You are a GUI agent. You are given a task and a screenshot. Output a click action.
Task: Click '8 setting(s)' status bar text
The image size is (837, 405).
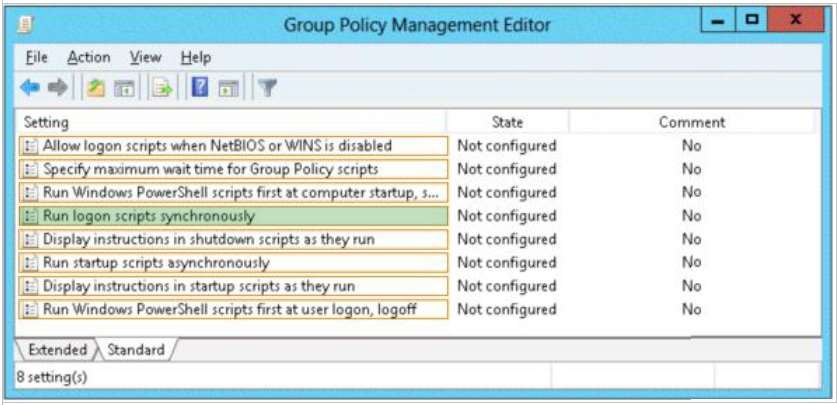click(51, 377)
